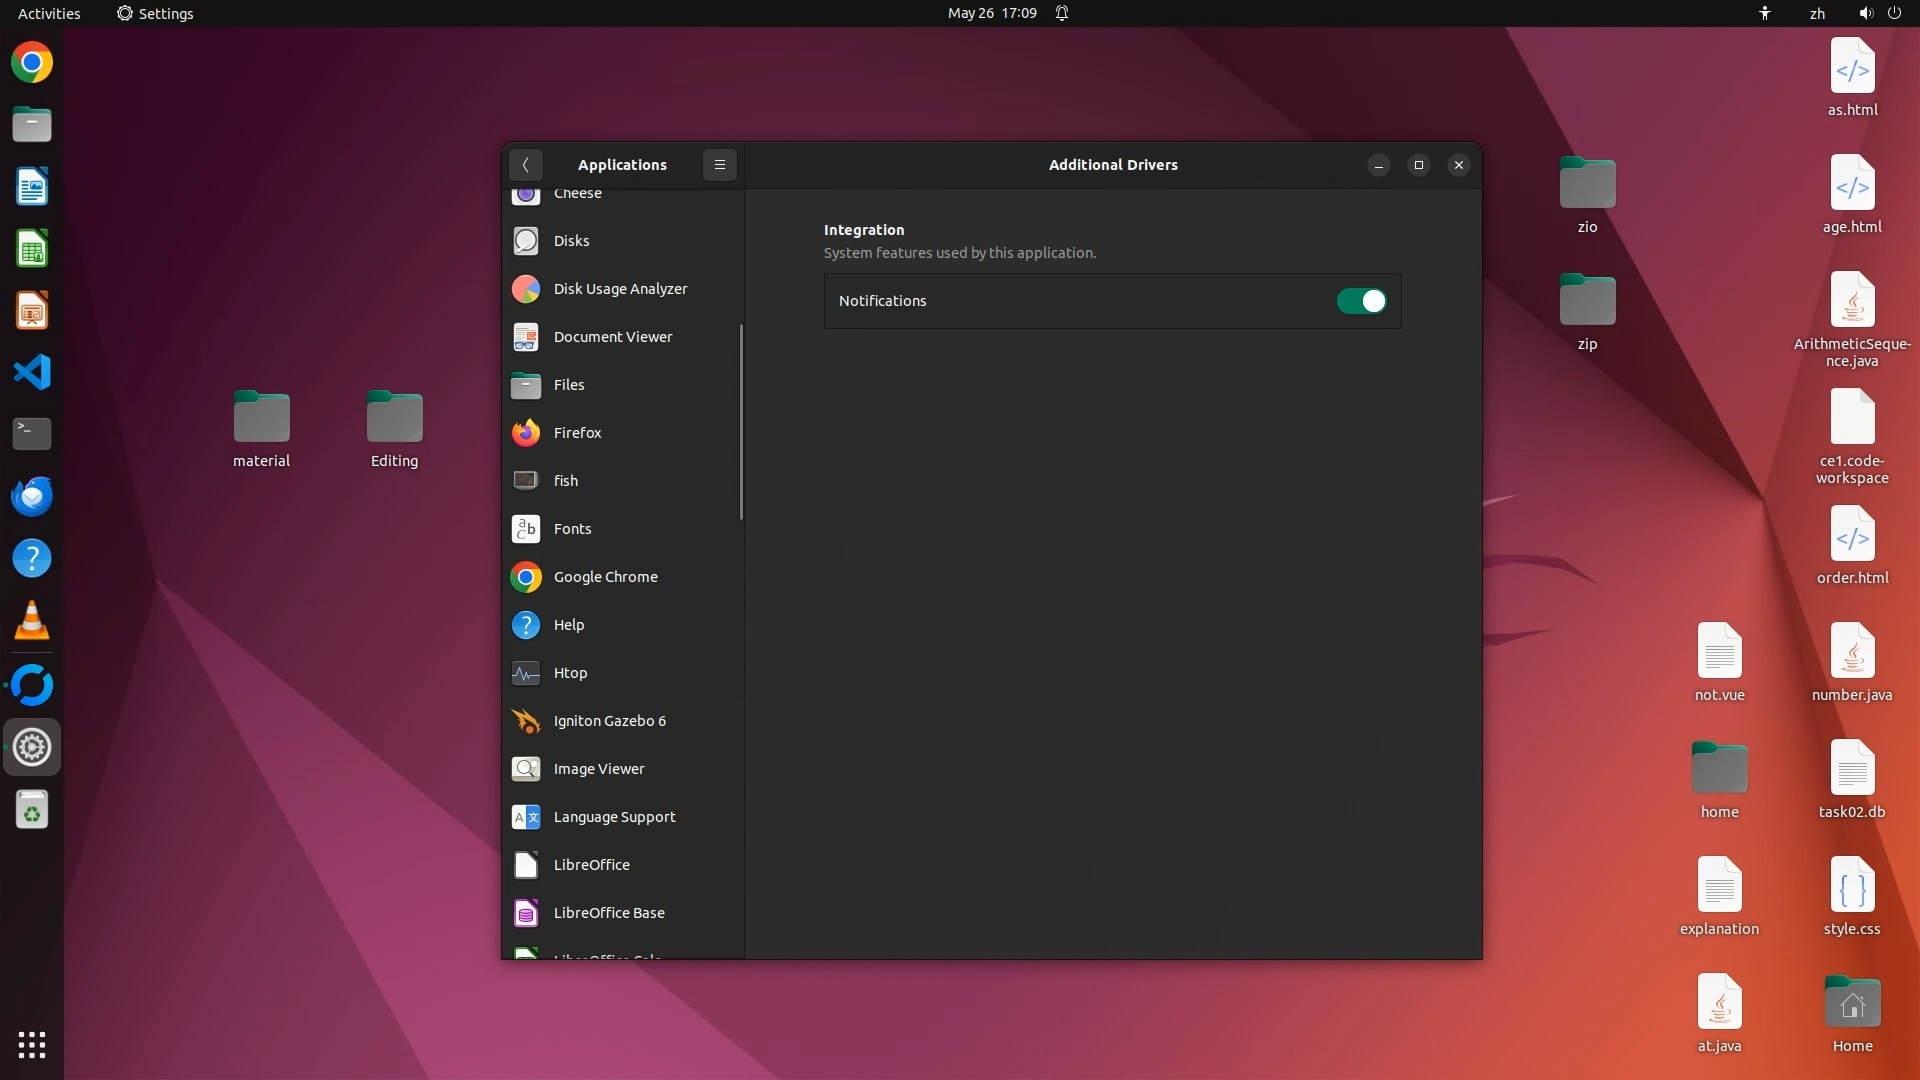Open the Settings app menu in top bar
The width and height of the screenshot is (1920, 1080).
click(155, 13)
